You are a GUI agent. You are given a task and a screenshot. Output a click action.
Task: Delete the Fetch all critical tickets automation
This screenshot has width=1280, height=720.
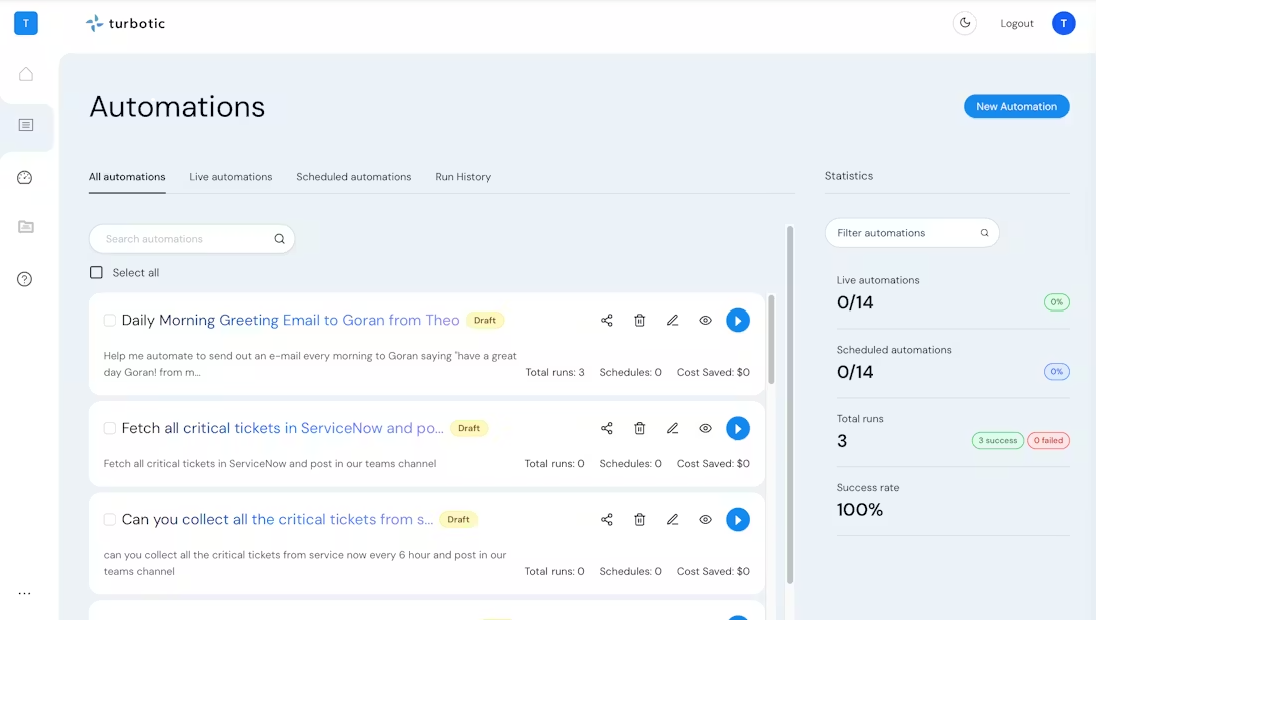point(640,428)
